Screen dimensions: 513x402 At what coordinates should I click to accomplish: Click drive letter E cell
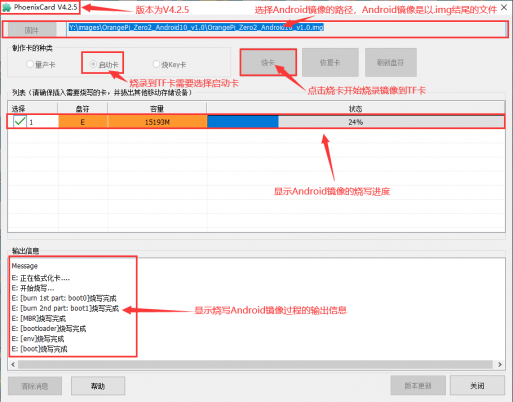(x=83, y=122)
